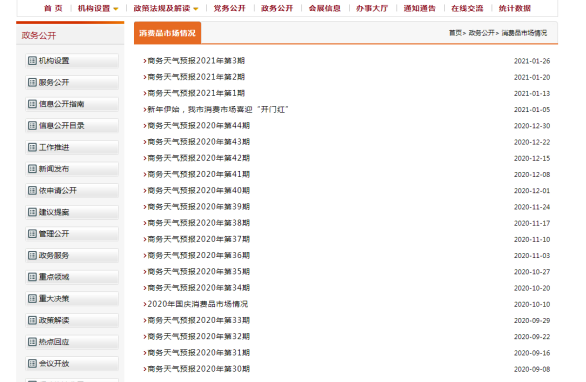Open article 商务天气预报2020年第30期
The height and width of the screenshot is (382, 586).
(198, 369)
